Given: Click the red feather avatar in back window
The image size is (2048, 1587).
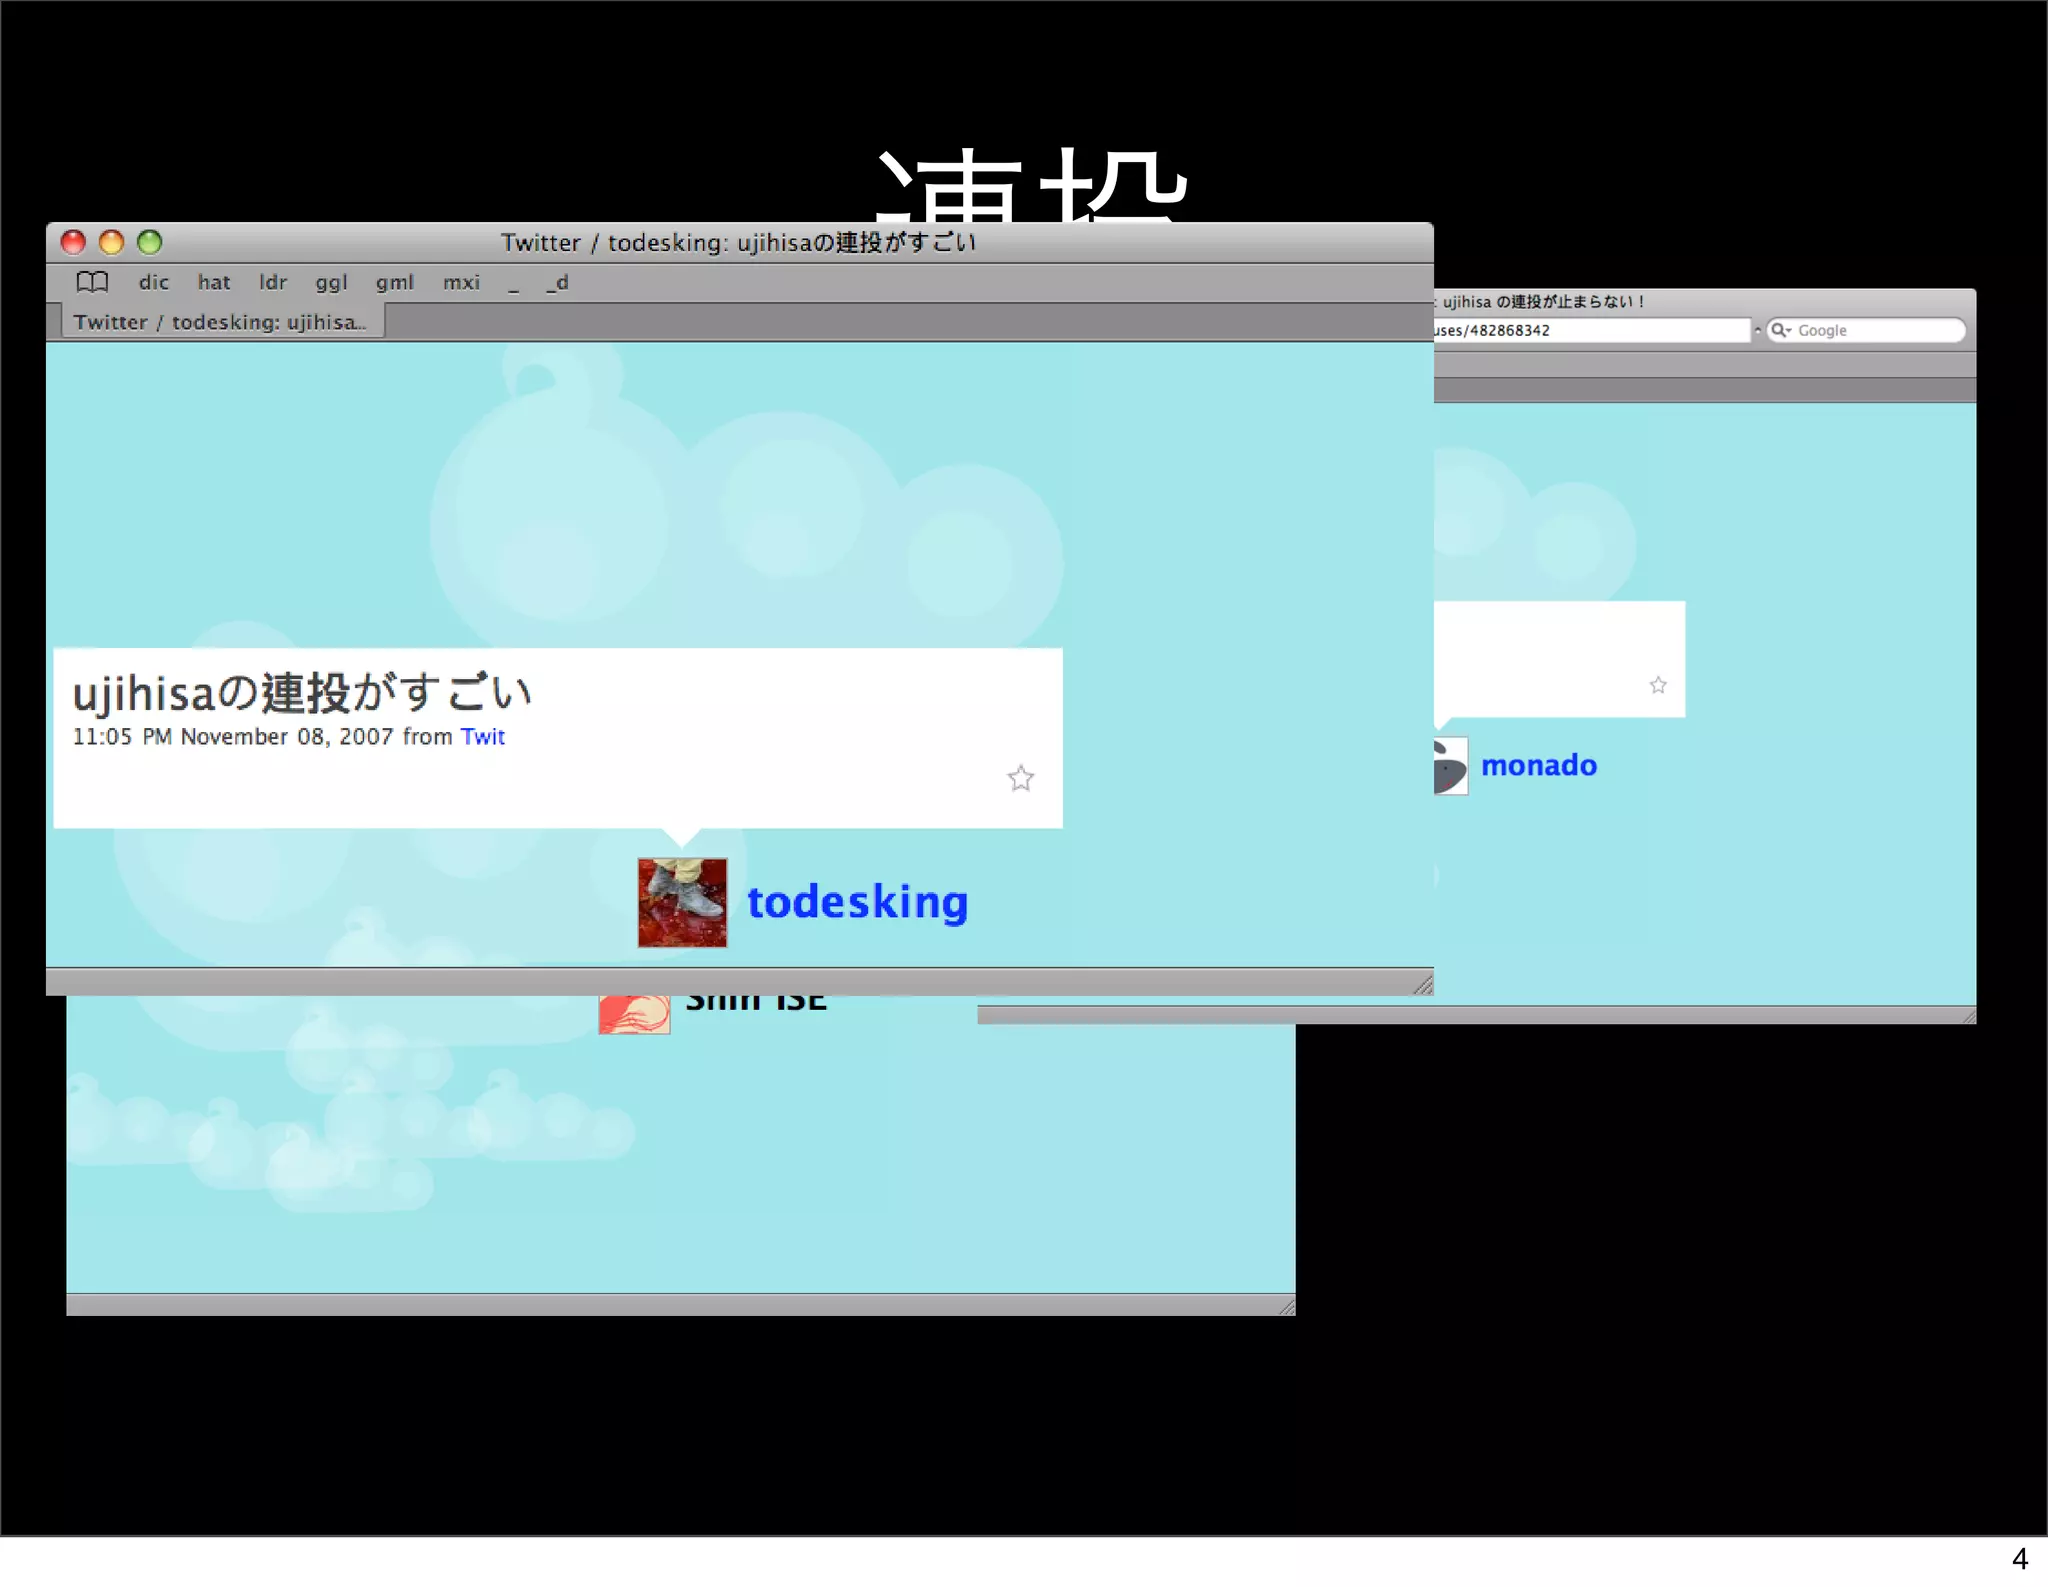Looking at the screenshot, I should (634, 1014).
